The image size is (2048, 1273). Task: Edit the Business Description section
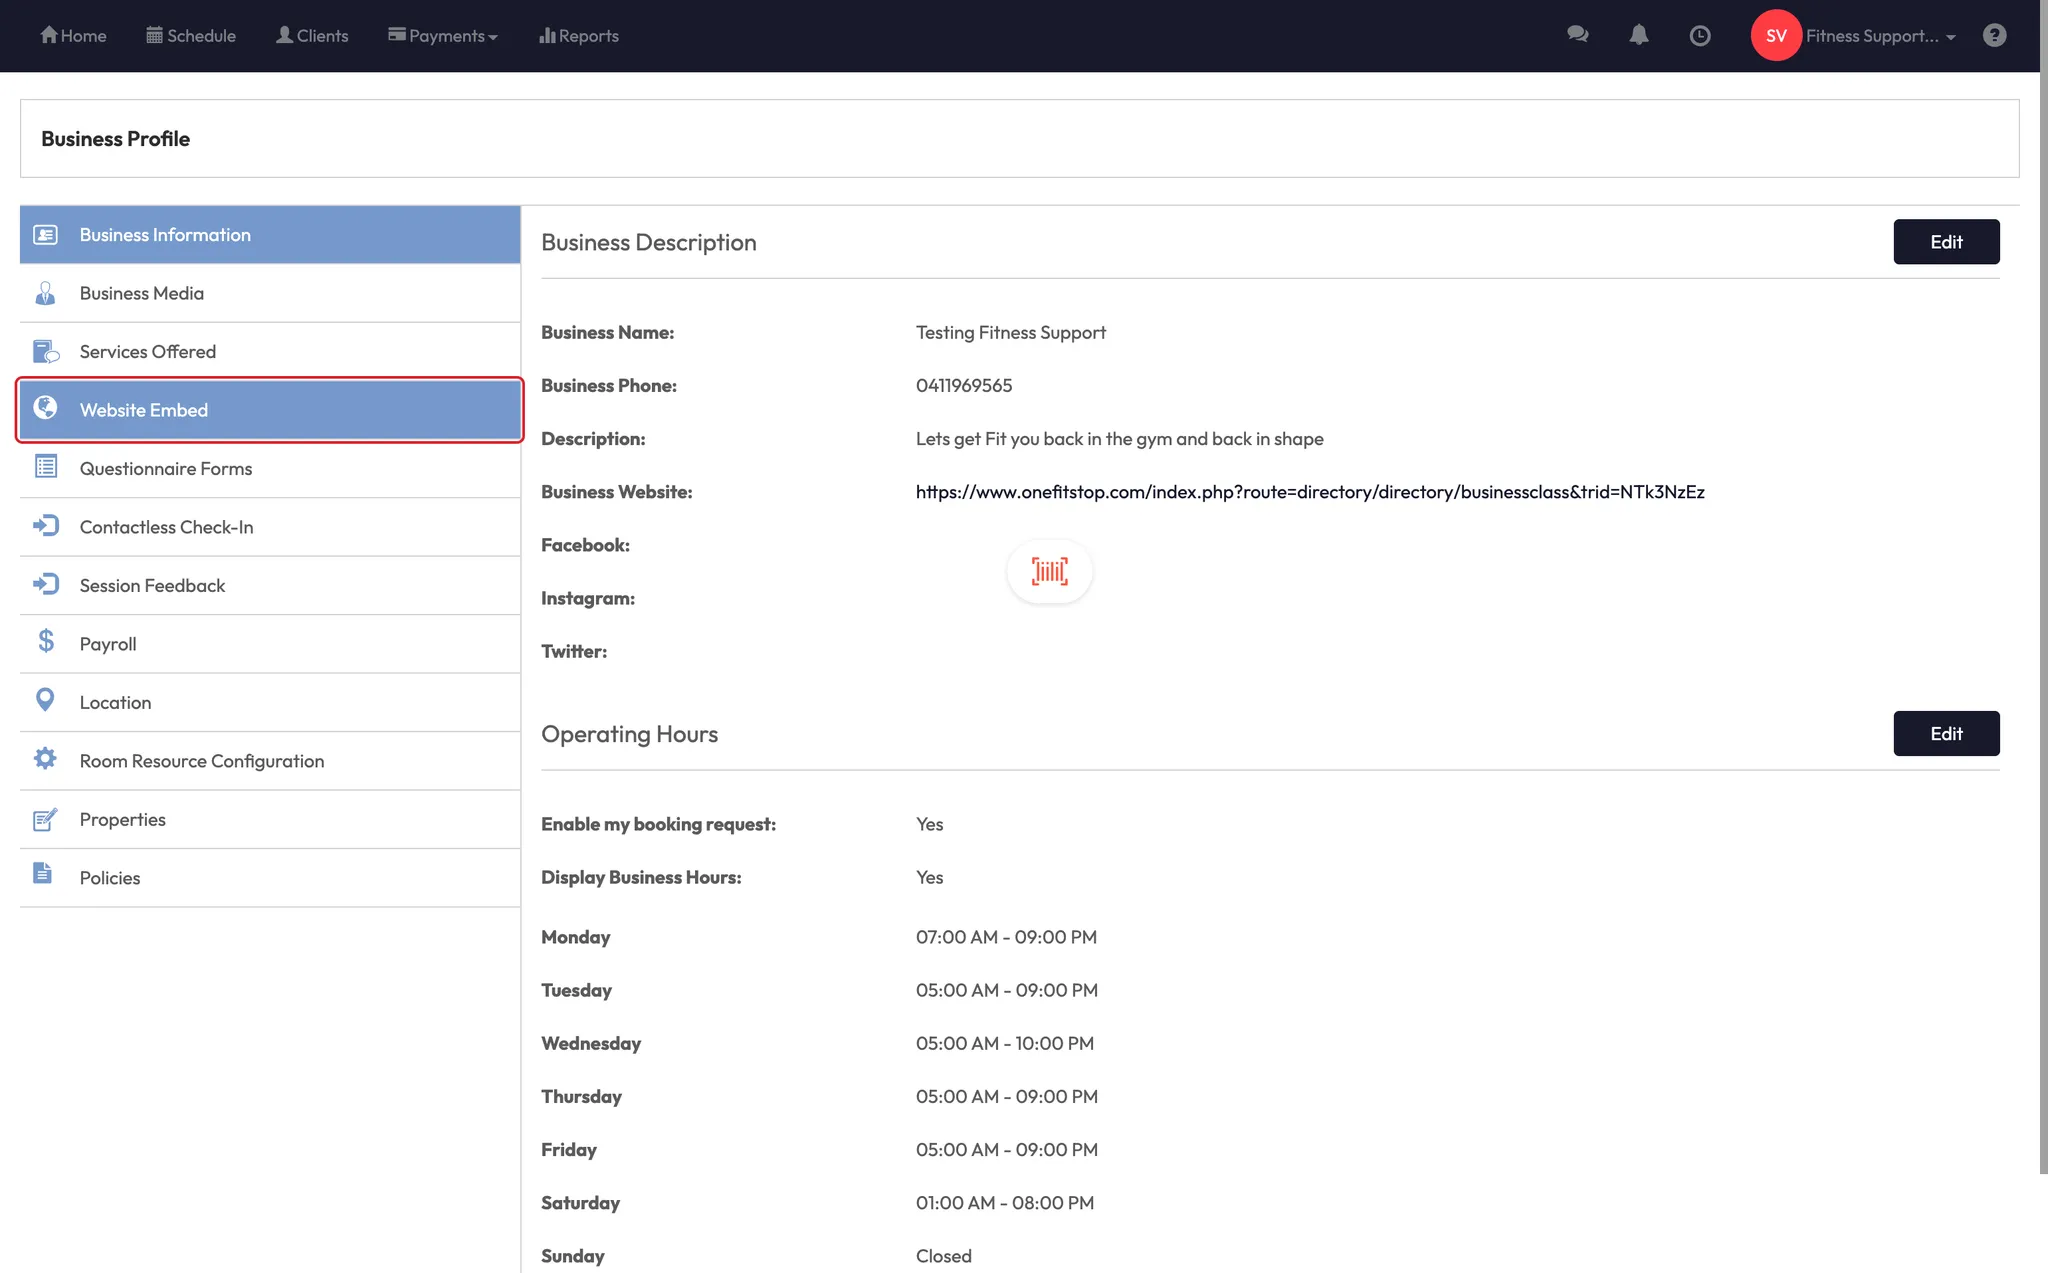1945,242
